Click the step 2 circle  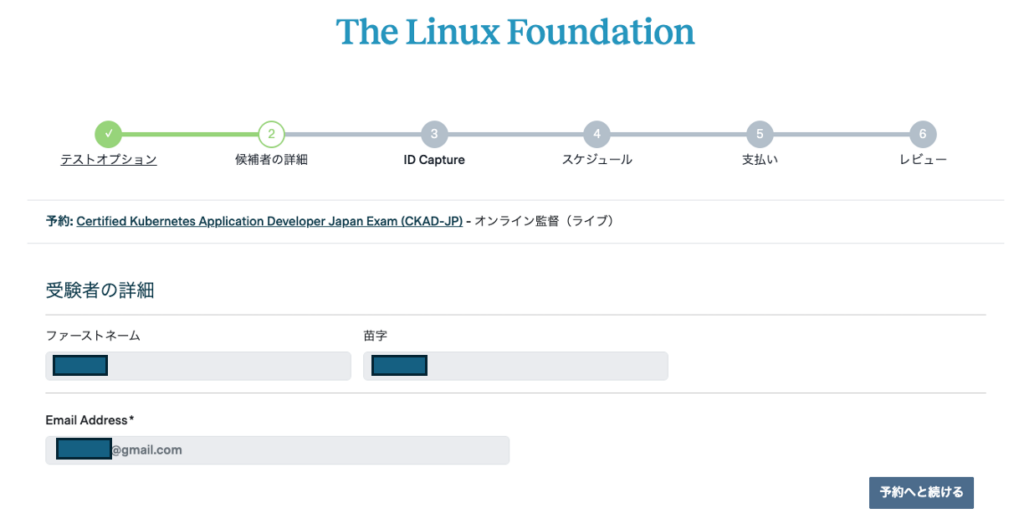coord(271,134)
